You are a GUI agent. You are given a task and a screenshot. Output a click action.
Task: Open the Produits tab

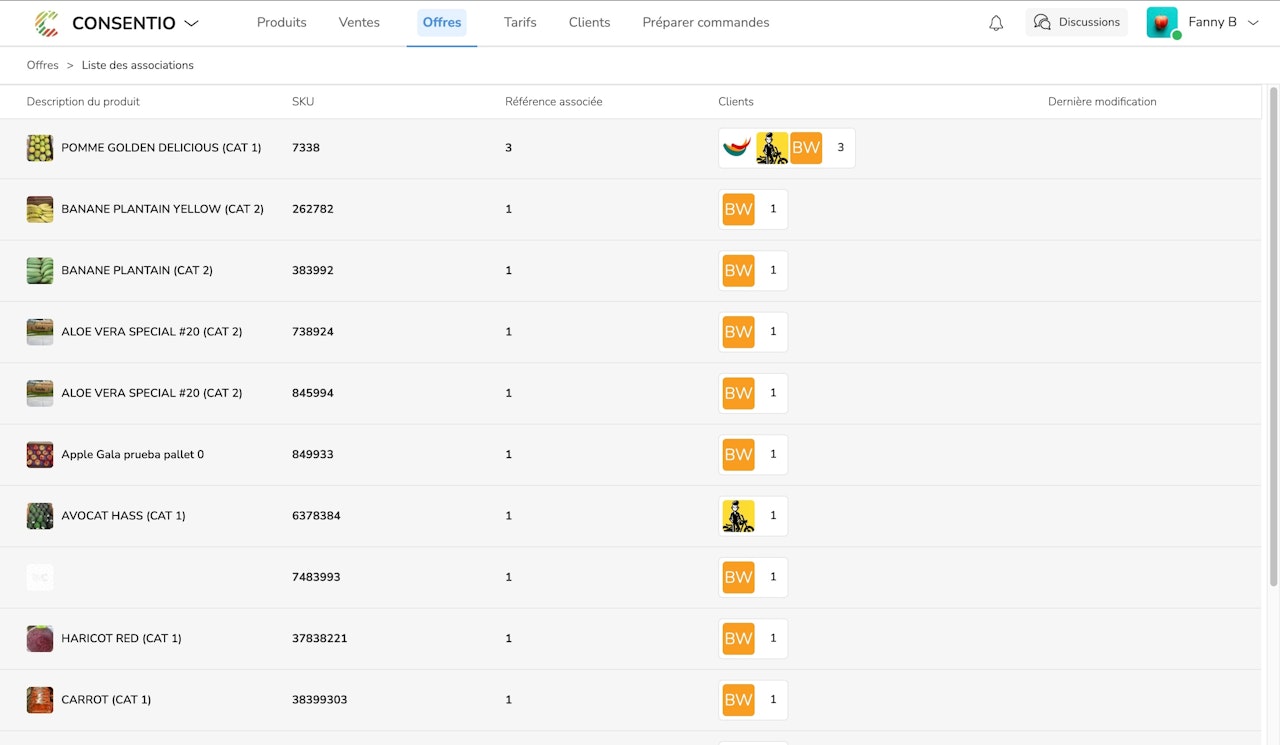282,22
